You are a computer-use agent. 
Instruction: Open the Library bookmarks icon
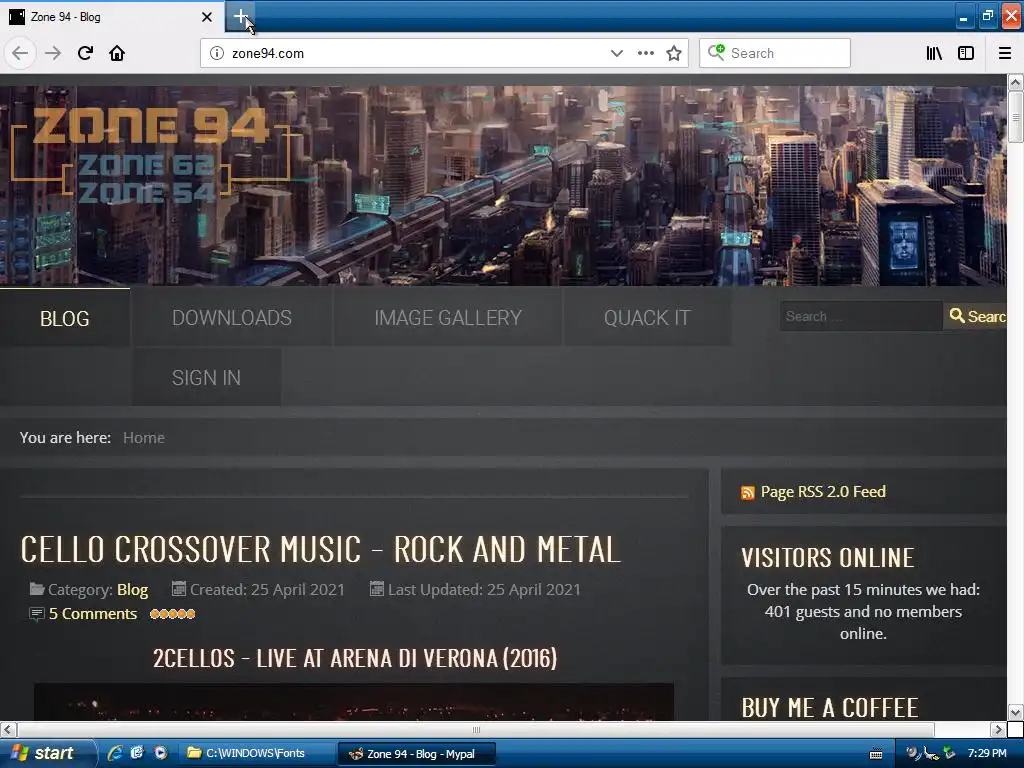934,53
